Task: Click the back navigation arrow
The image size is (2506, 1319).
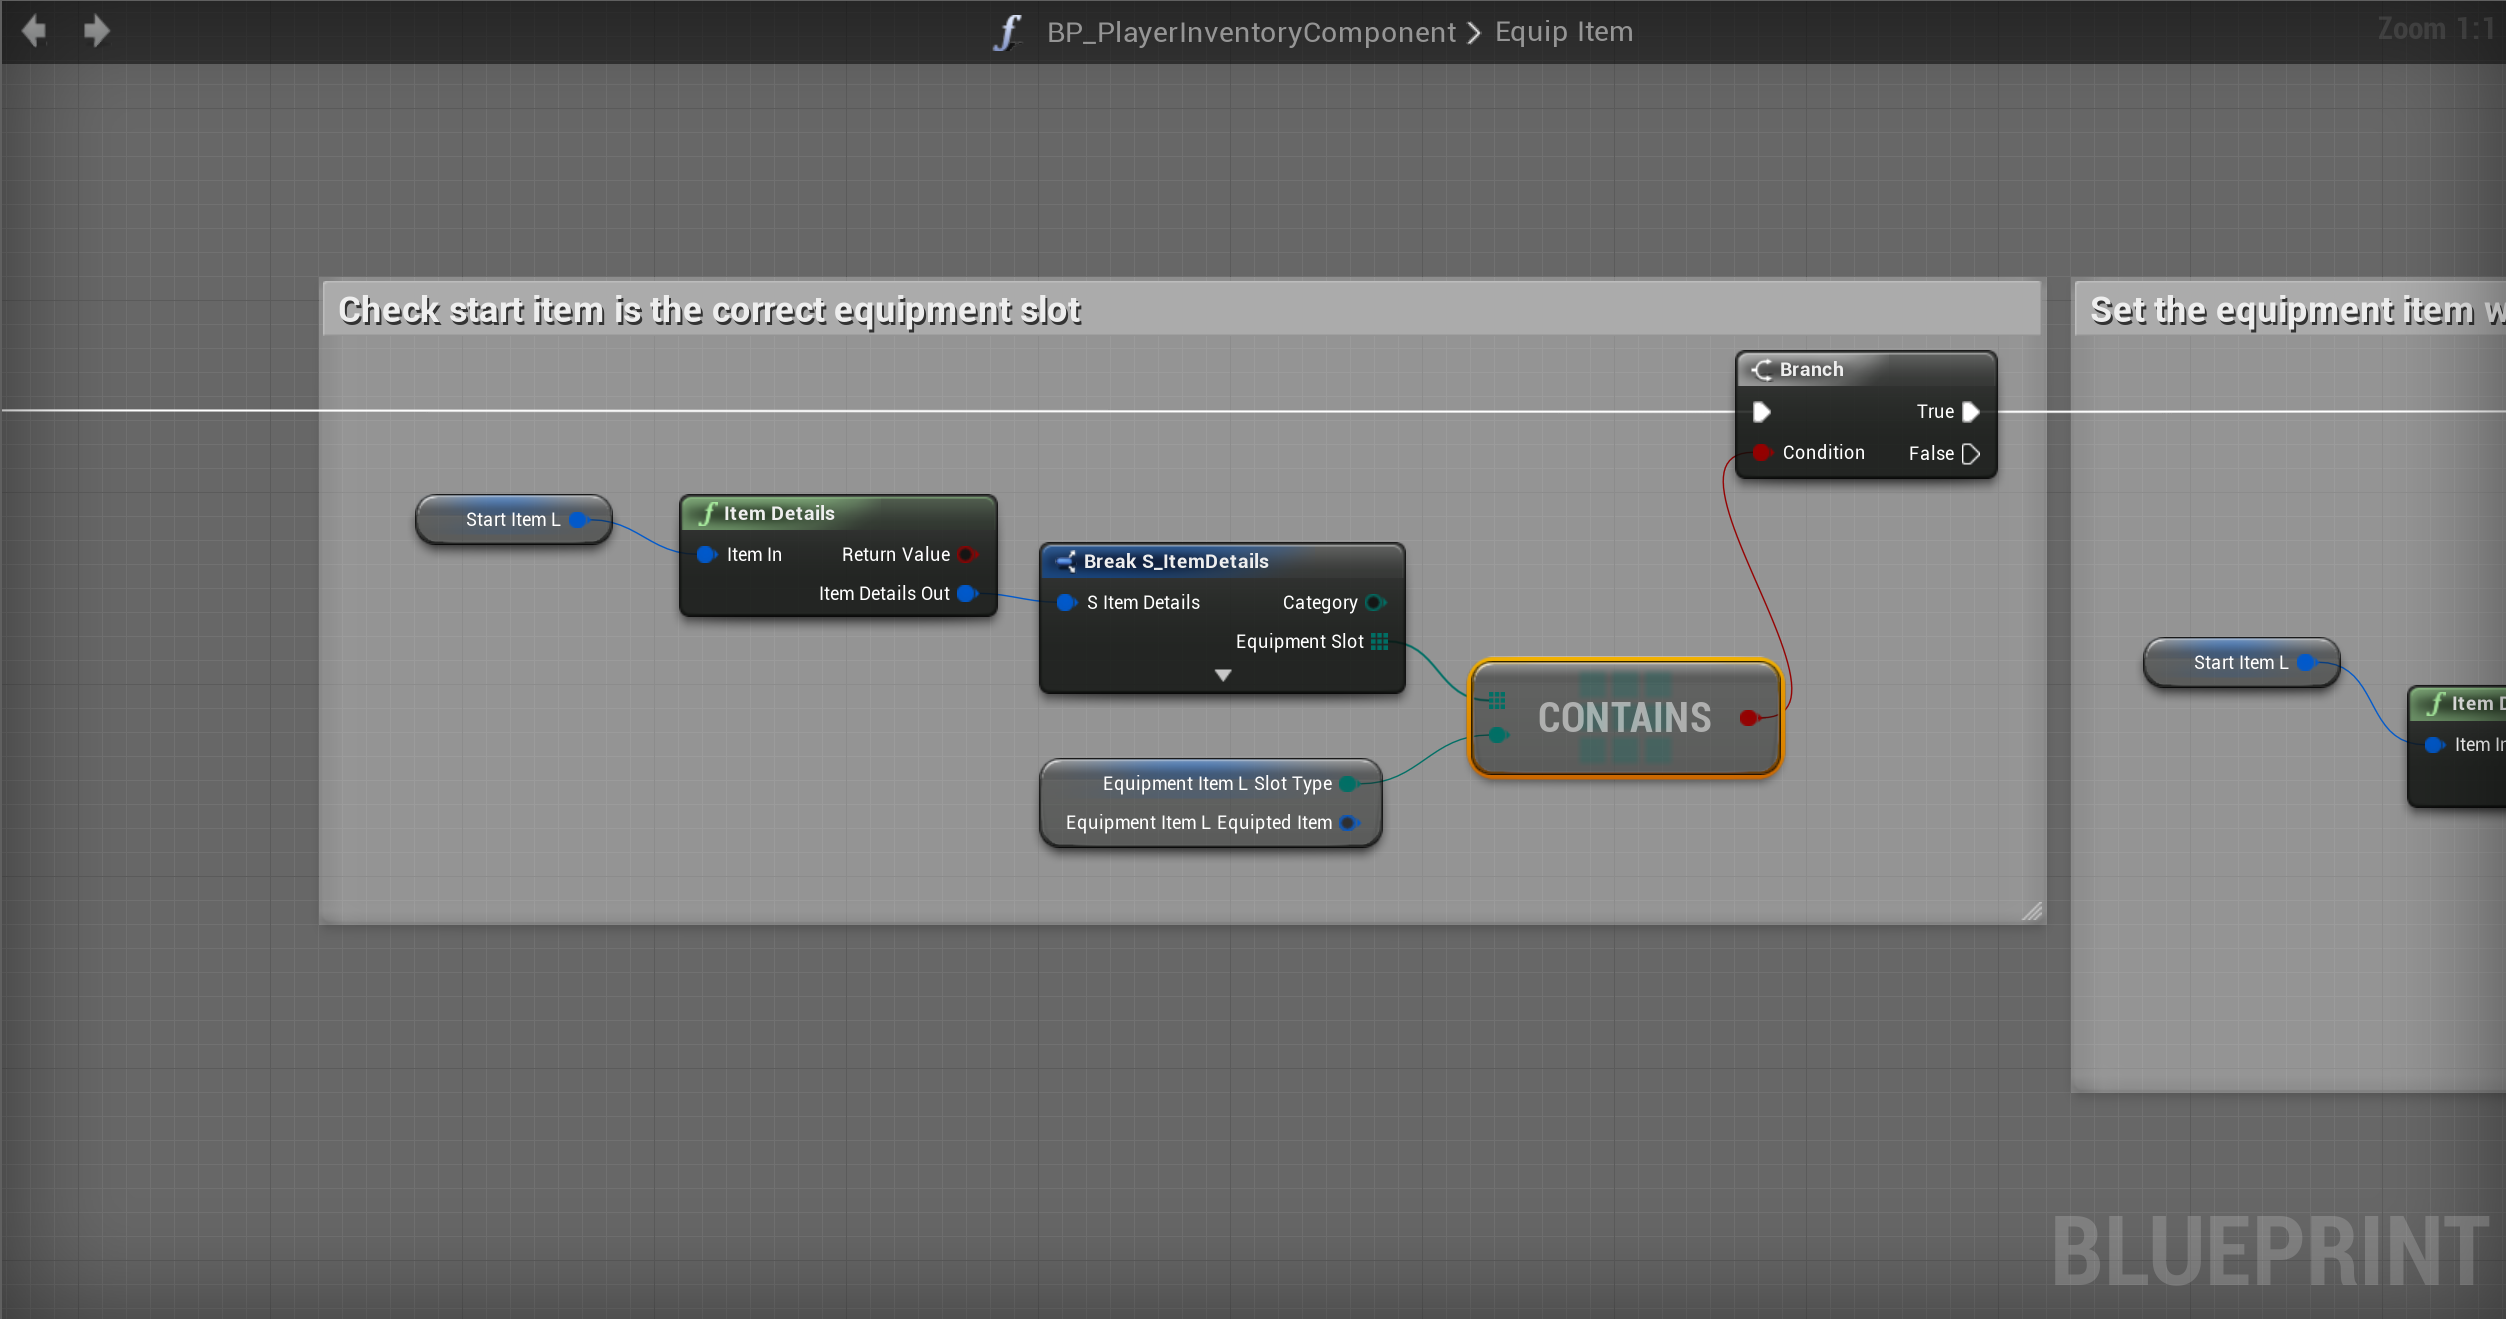Action: 34,31
